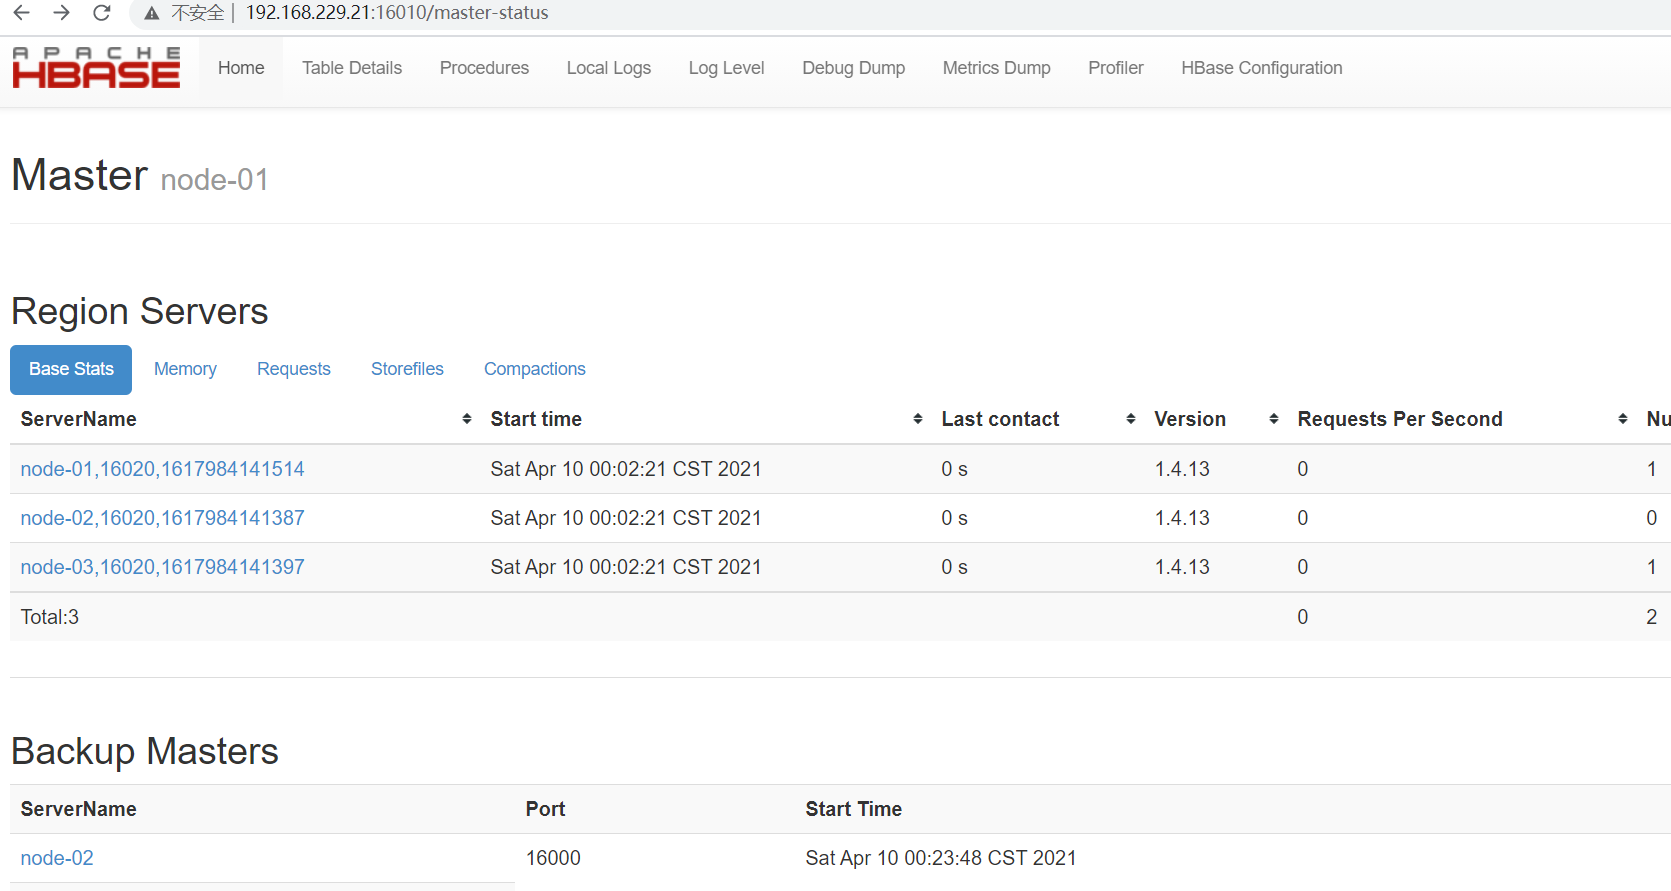Reload the page with refresh icon
This screenshot has width=1671, height=891.
click(x=101, y=13)
